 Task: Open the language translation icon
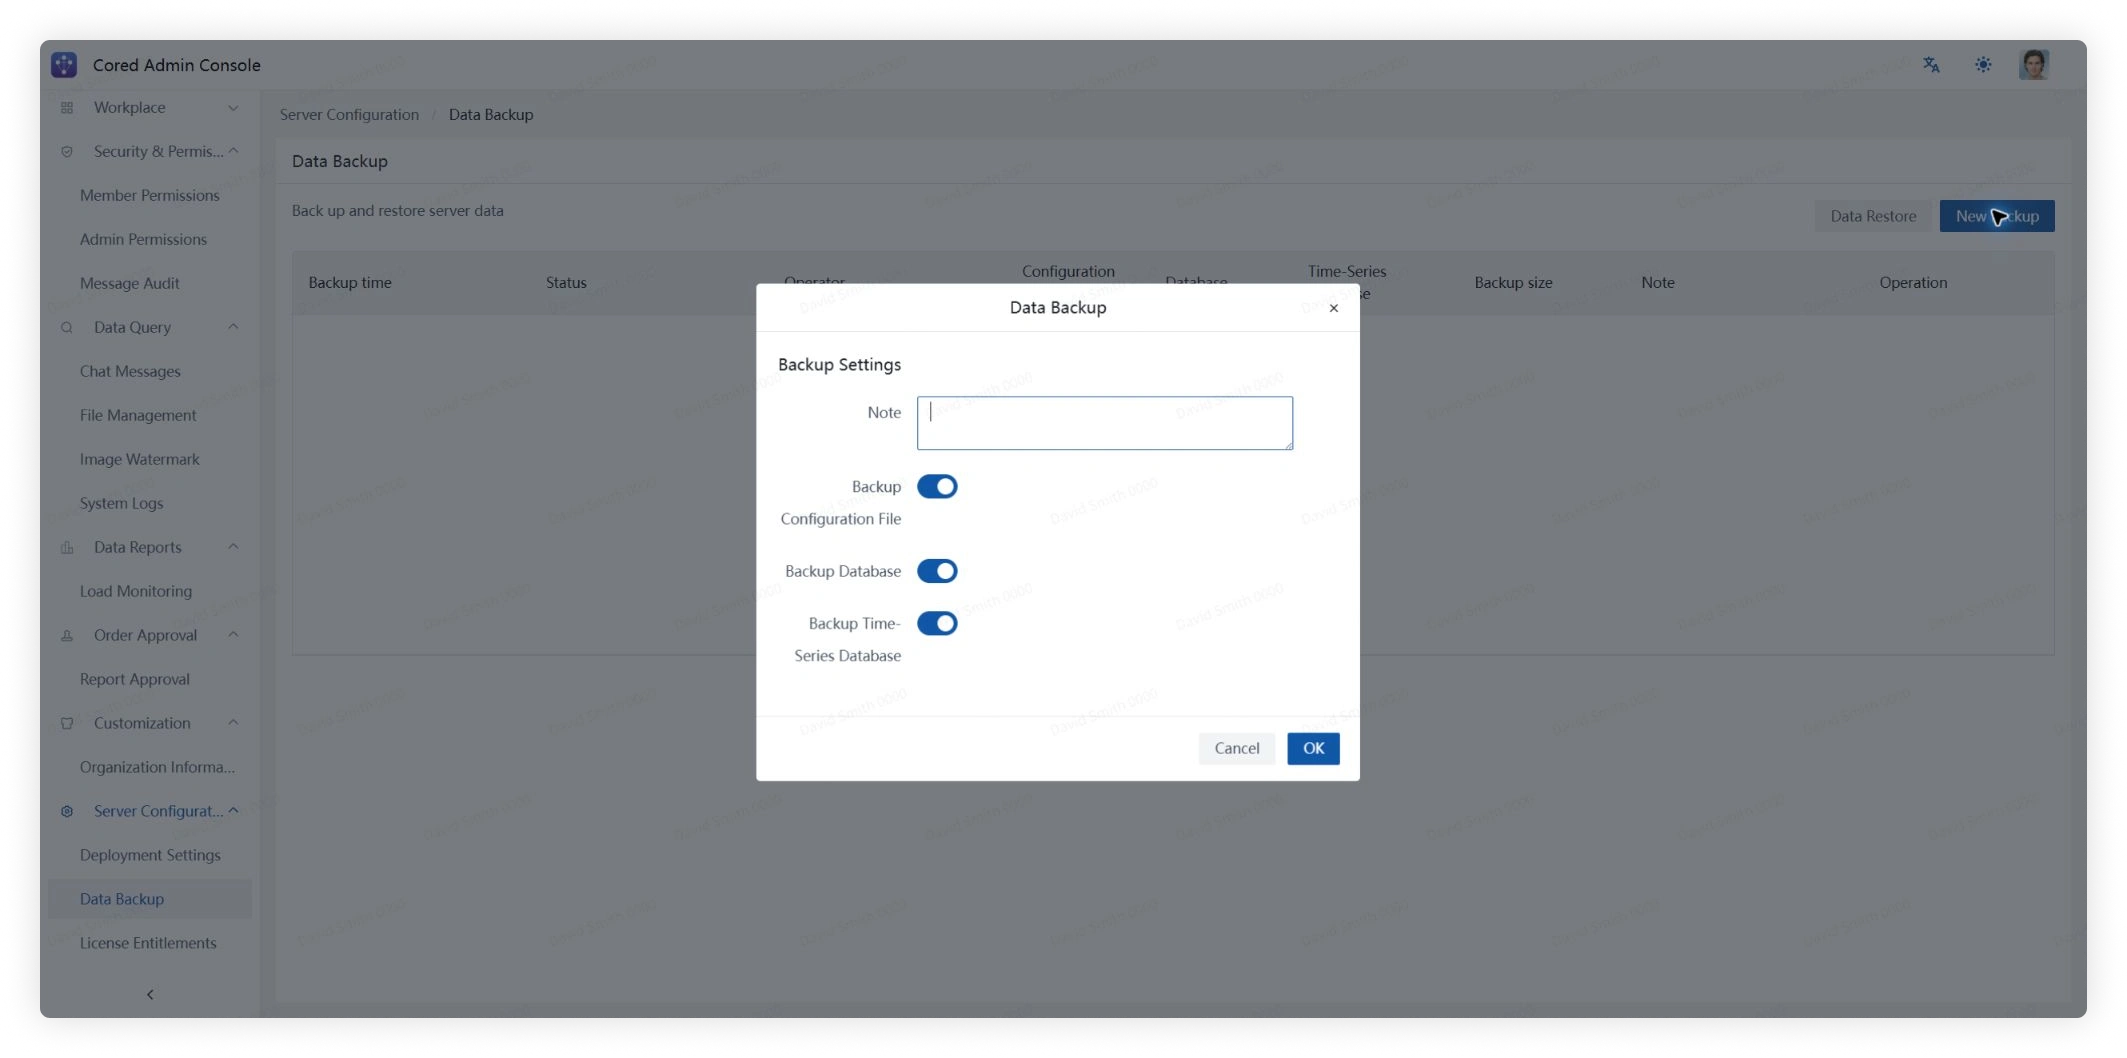click(x=1931, y=65)
